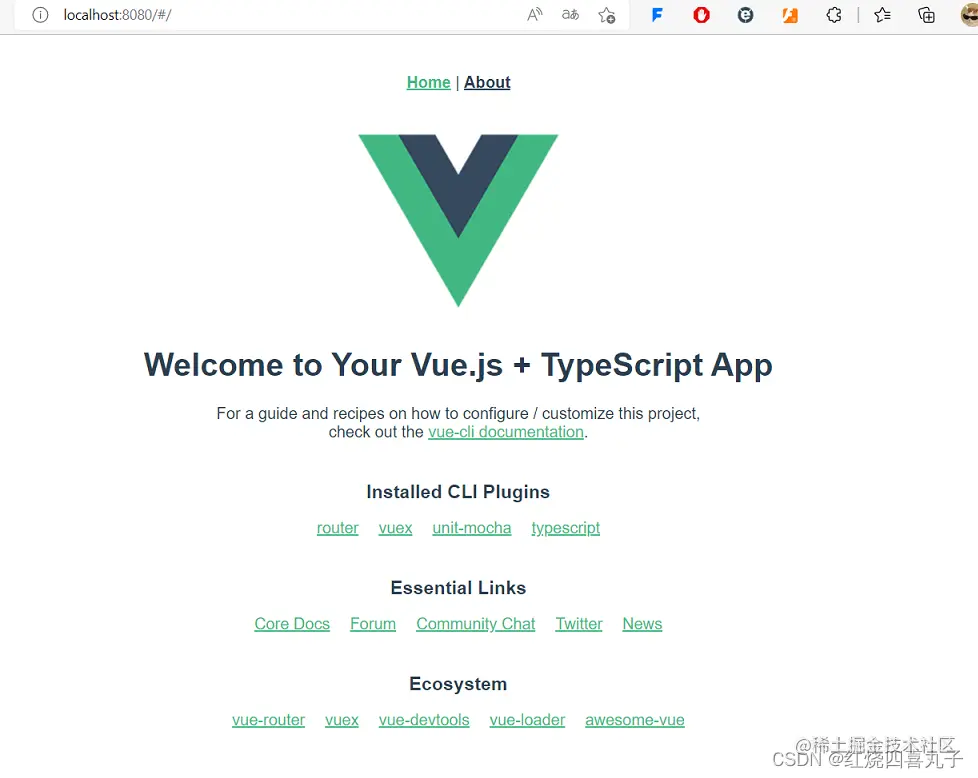Open vuex link under Ecosystem
Screen dimensions: 978x778
tap(342, 720)
